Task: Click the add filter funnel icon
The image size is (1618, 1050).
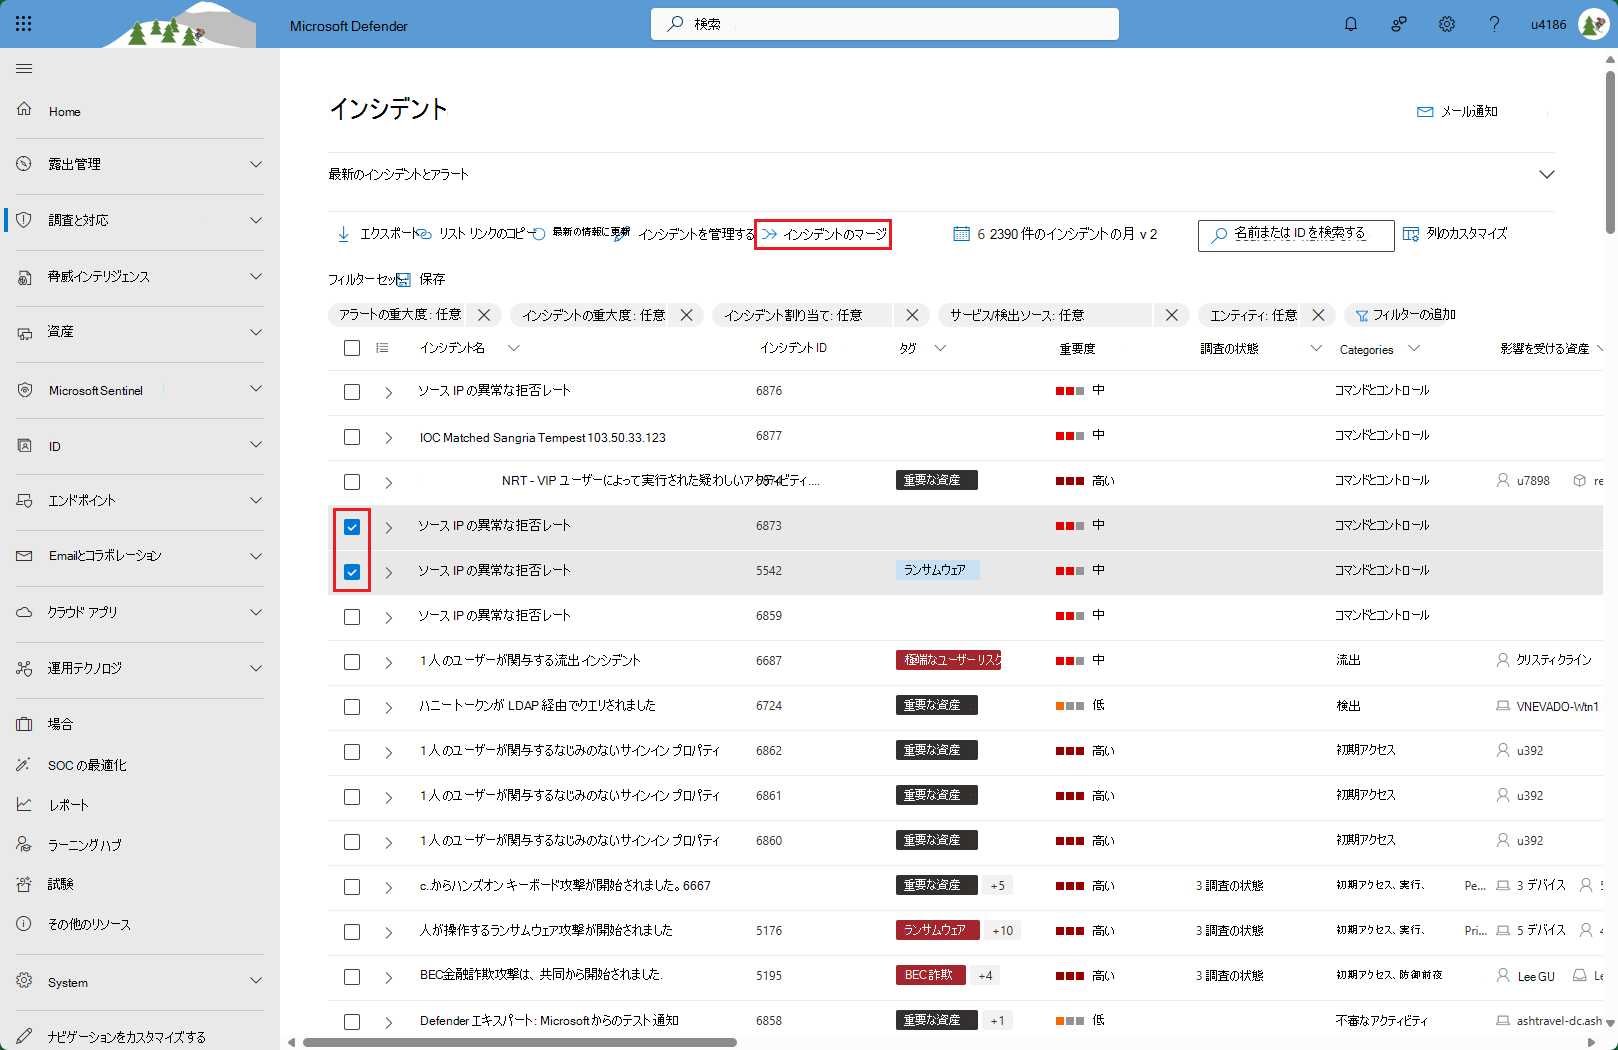Action: coord(1361,315)
